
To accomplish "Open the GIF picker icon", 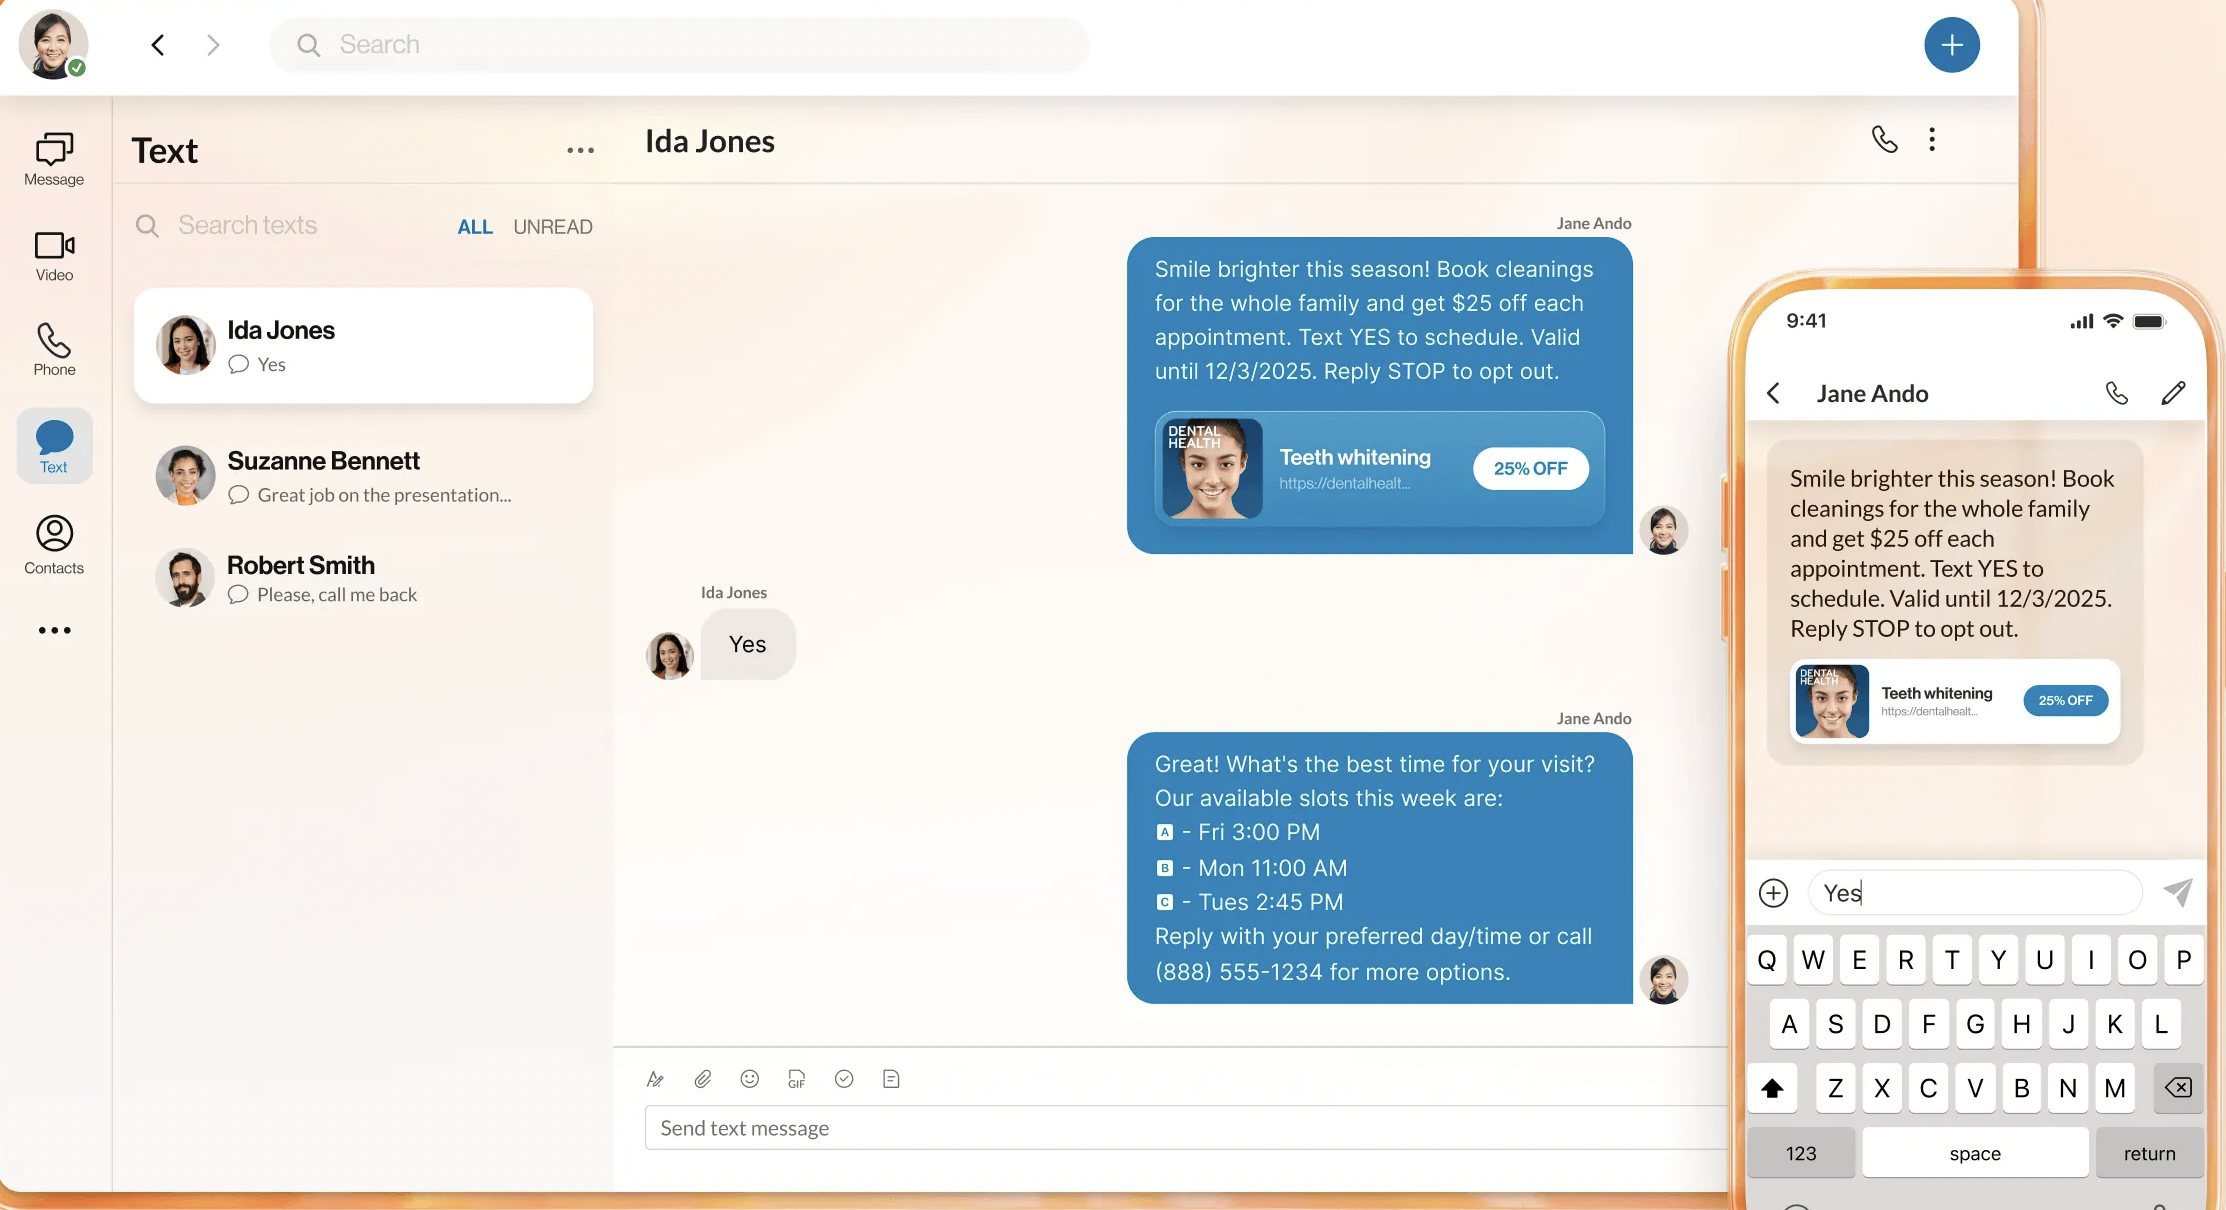I will 796,1079.
